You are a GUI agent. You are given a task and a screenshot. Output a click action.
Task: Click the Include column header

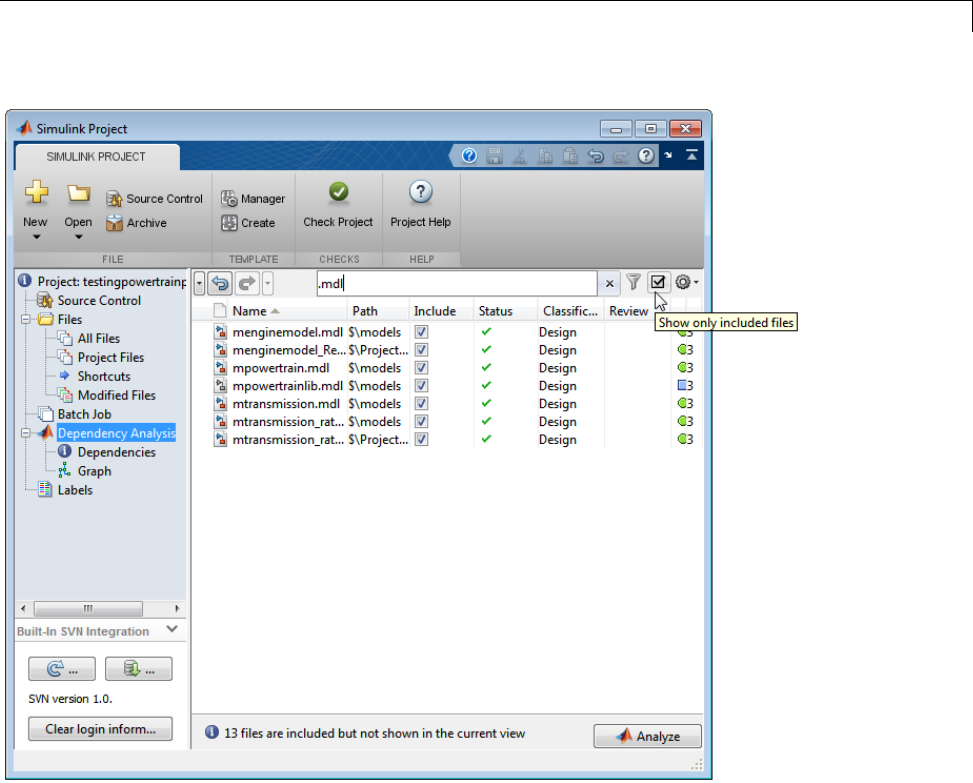[434, 311]
